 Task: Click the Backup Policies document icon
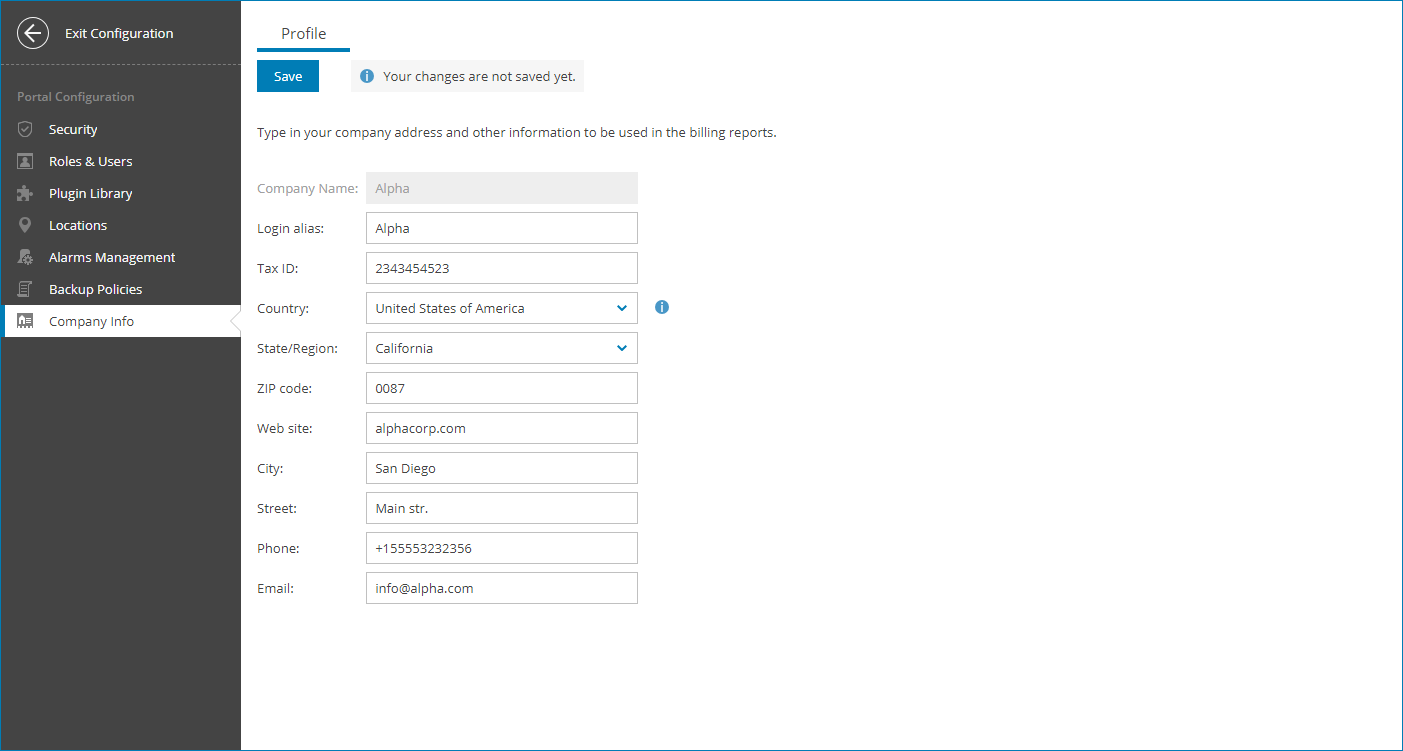click(26, 289)
